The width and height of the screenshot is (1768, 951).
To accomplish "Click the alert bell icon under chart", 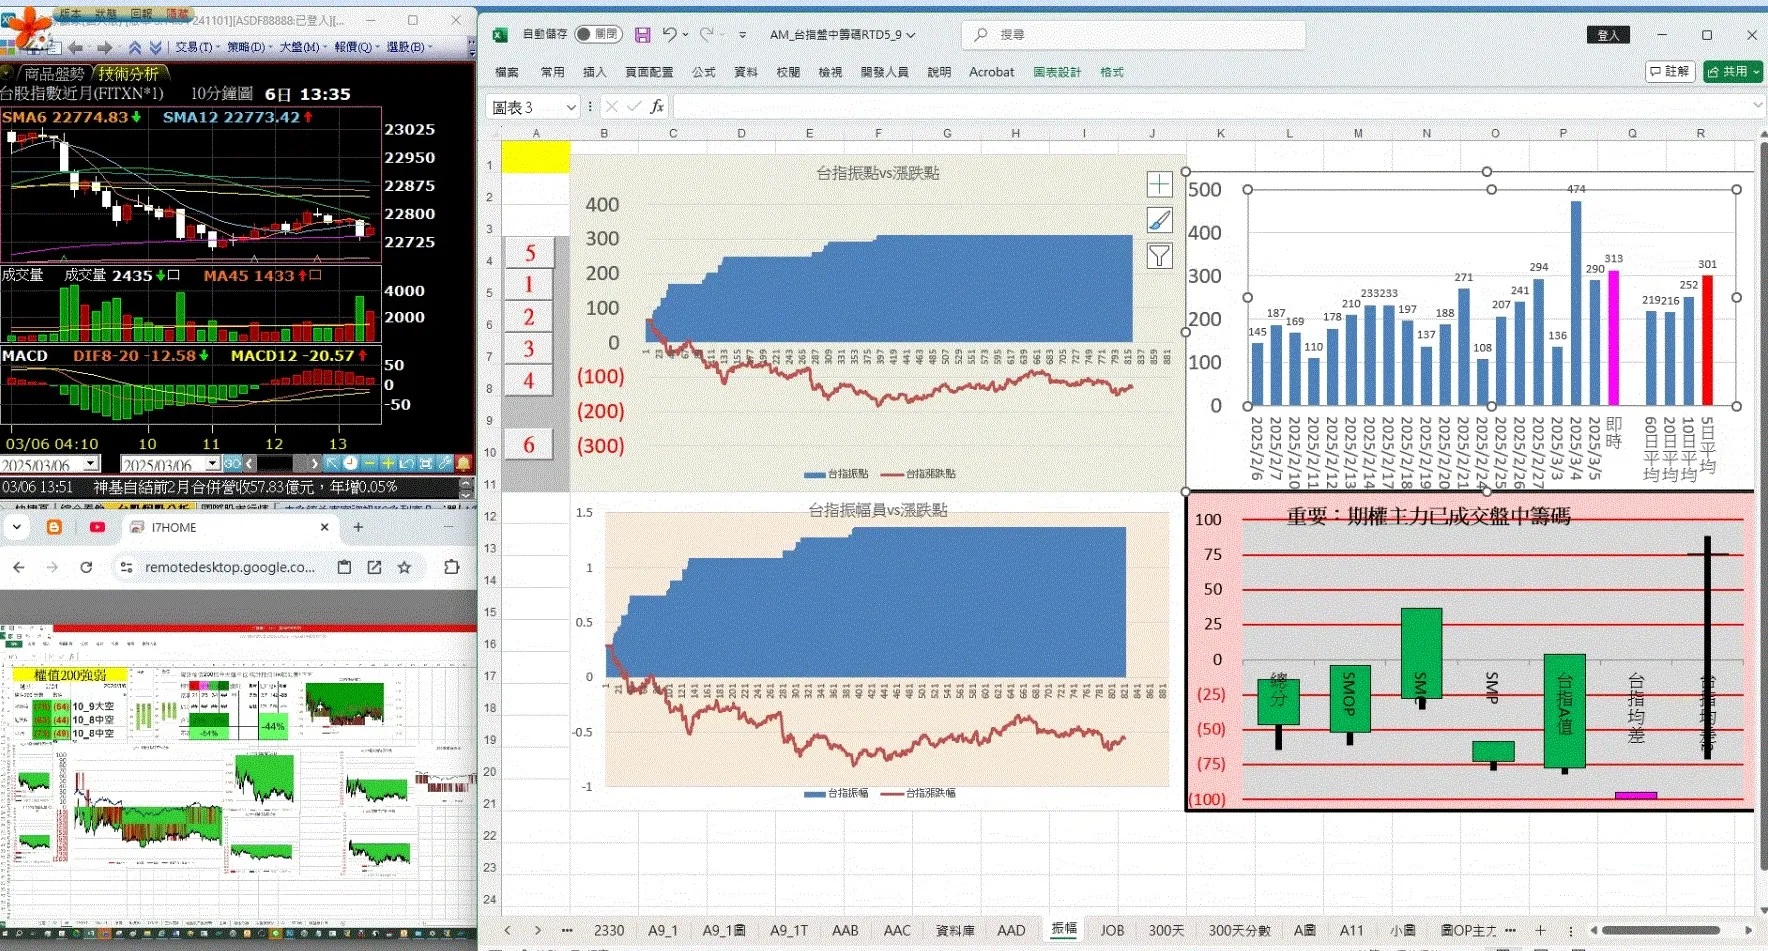I will [464, 463].
